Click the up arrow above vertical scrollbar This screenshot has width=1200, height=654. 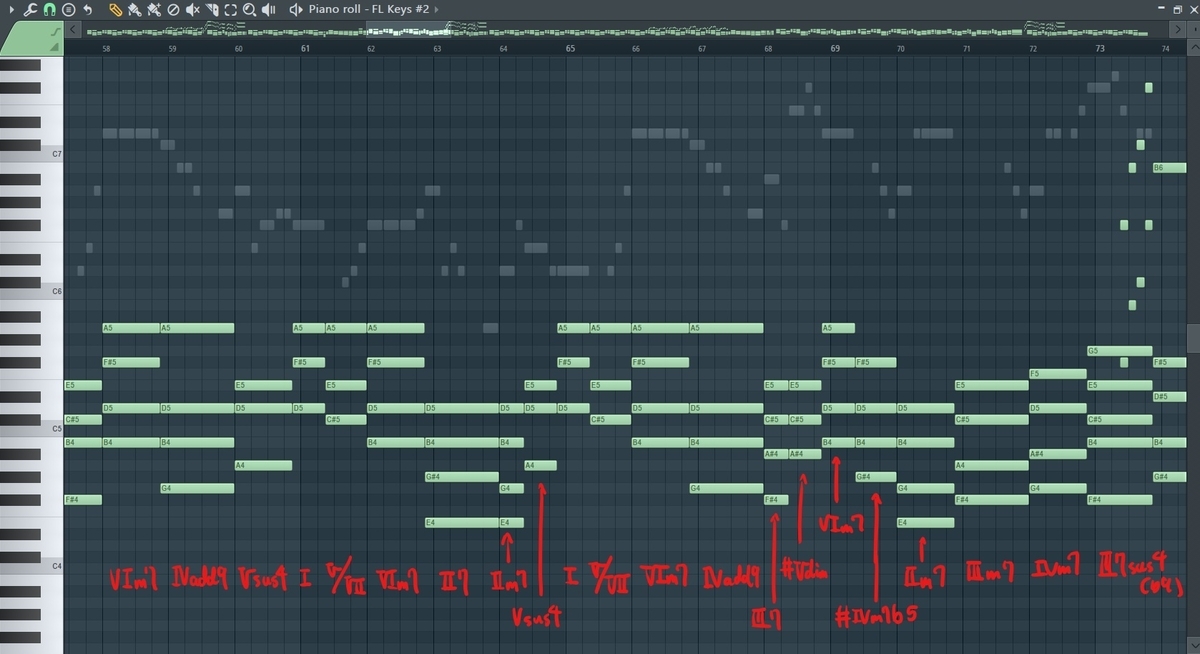click(x=1192, y=47)
